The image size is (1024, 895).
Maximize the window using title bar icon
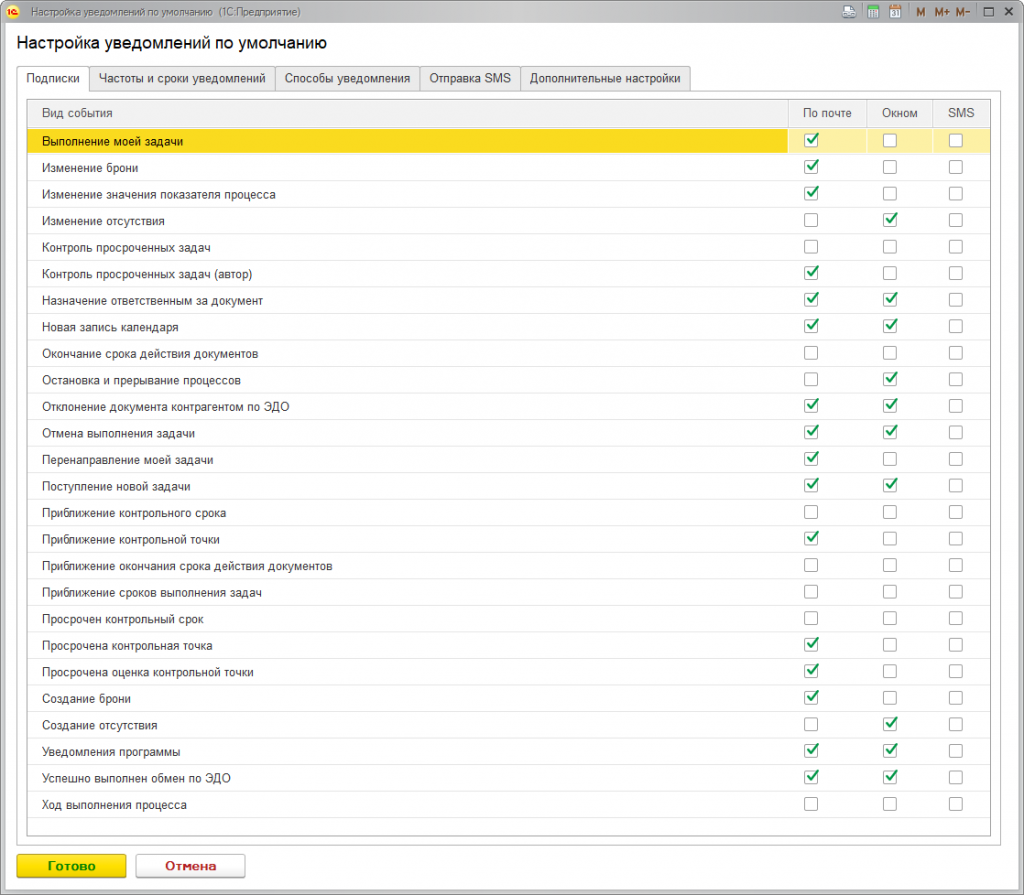pos(988,12)
